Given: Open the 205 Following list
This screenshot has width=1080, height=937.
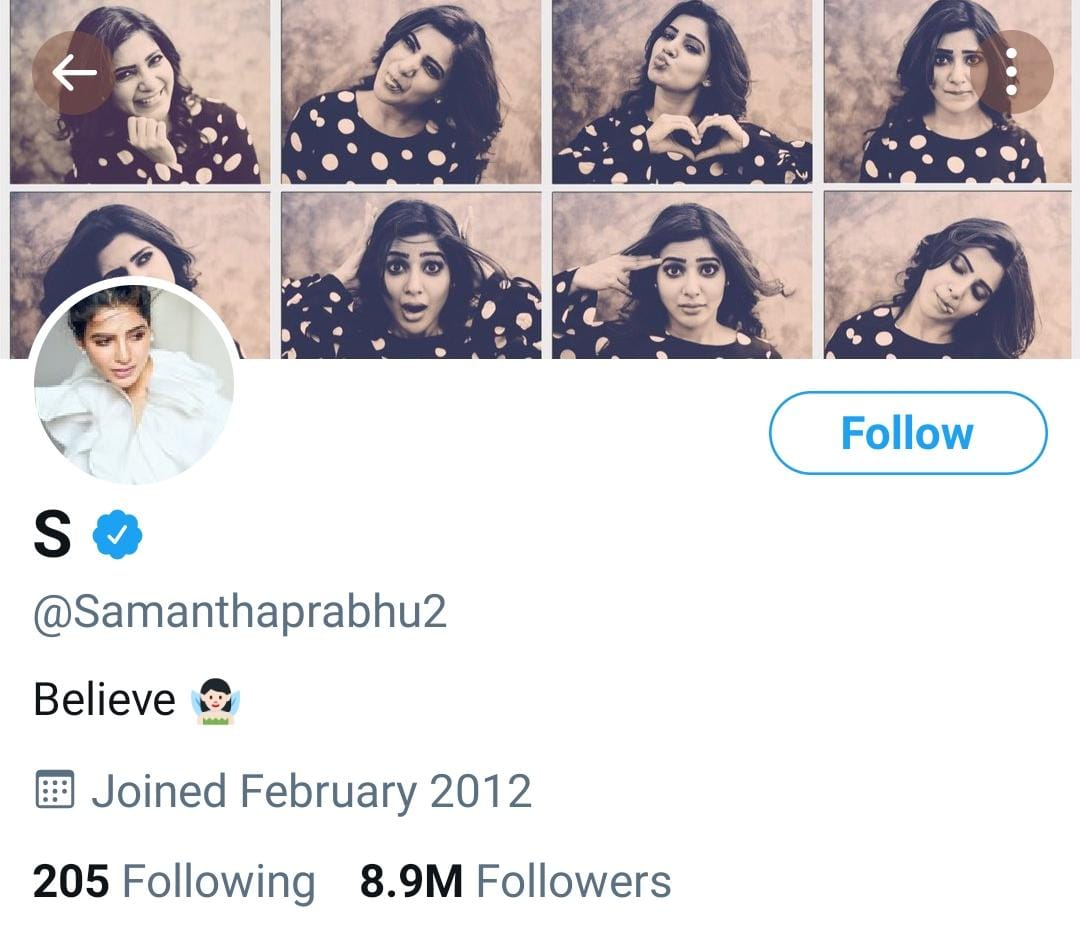Looking at the screenshot, I should click(174, 882).
